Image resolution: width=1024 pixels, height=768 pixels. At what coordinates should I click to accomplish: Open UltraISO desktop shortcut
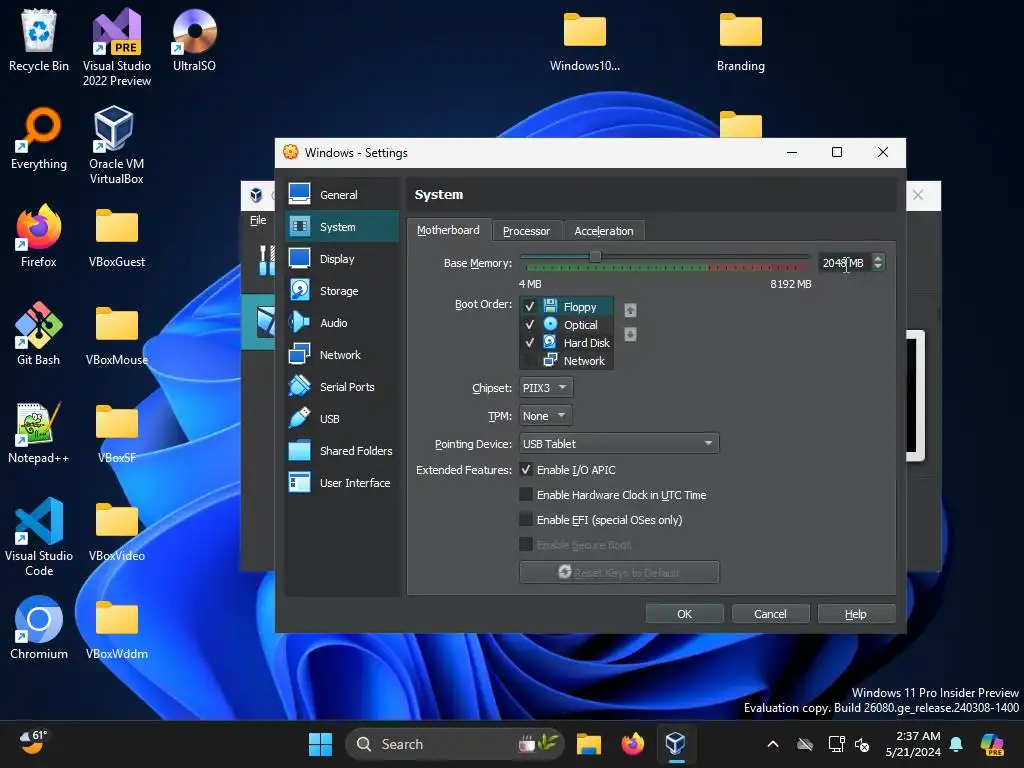195,40
